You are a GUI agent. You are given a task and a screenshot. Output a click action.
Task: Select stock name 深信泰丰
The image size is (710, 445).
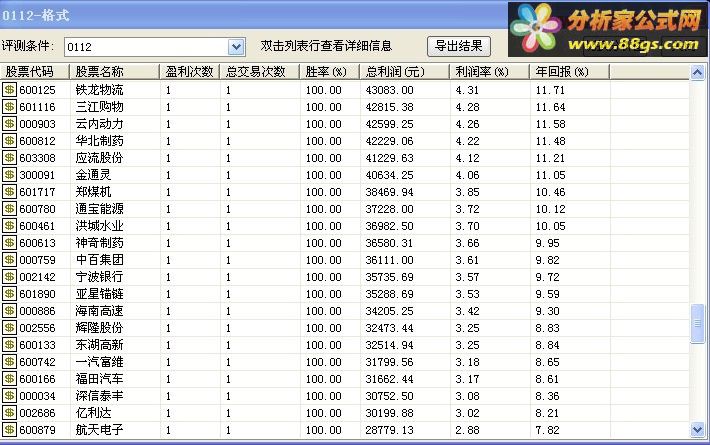pyautogui.click(x=99, y=396)
